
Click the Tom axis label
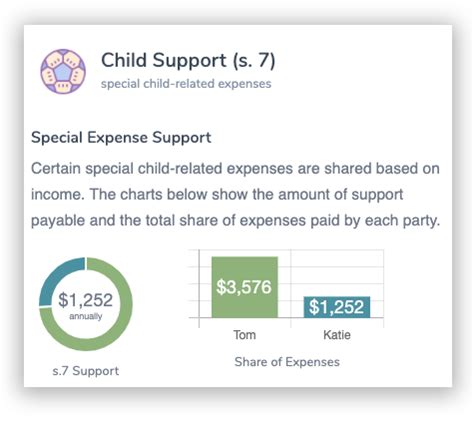(x=245, y=335)
